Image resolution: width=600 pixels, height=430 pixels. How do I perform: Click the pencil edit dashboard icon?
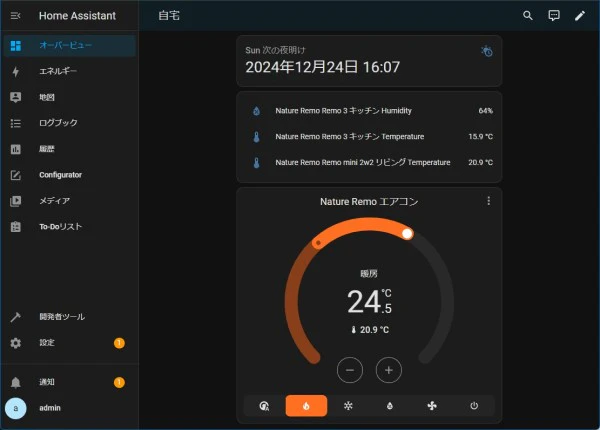click(x=580, y=15)
